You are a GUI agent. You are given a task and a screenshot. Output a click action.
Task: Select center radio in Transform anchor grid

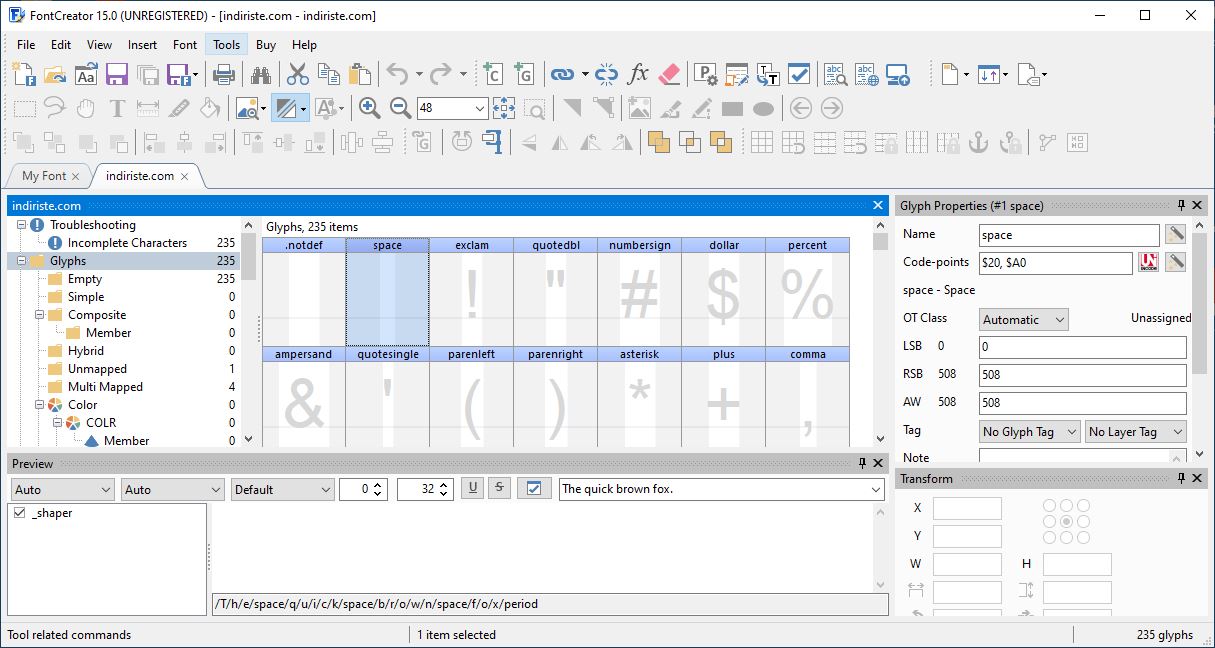1067,522
